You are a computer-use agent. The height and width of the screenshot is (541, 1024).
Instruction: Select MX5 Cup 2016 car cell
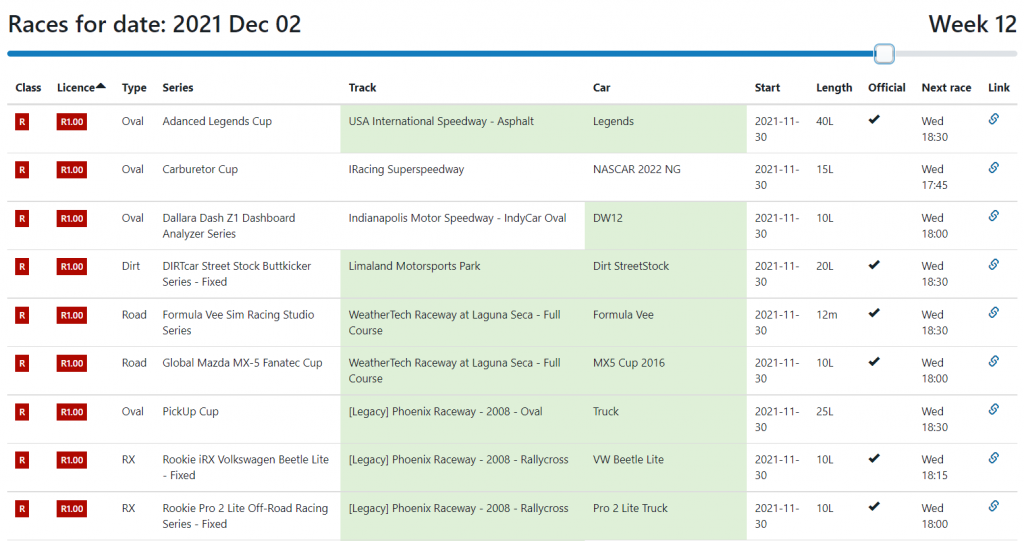(665, 370)
